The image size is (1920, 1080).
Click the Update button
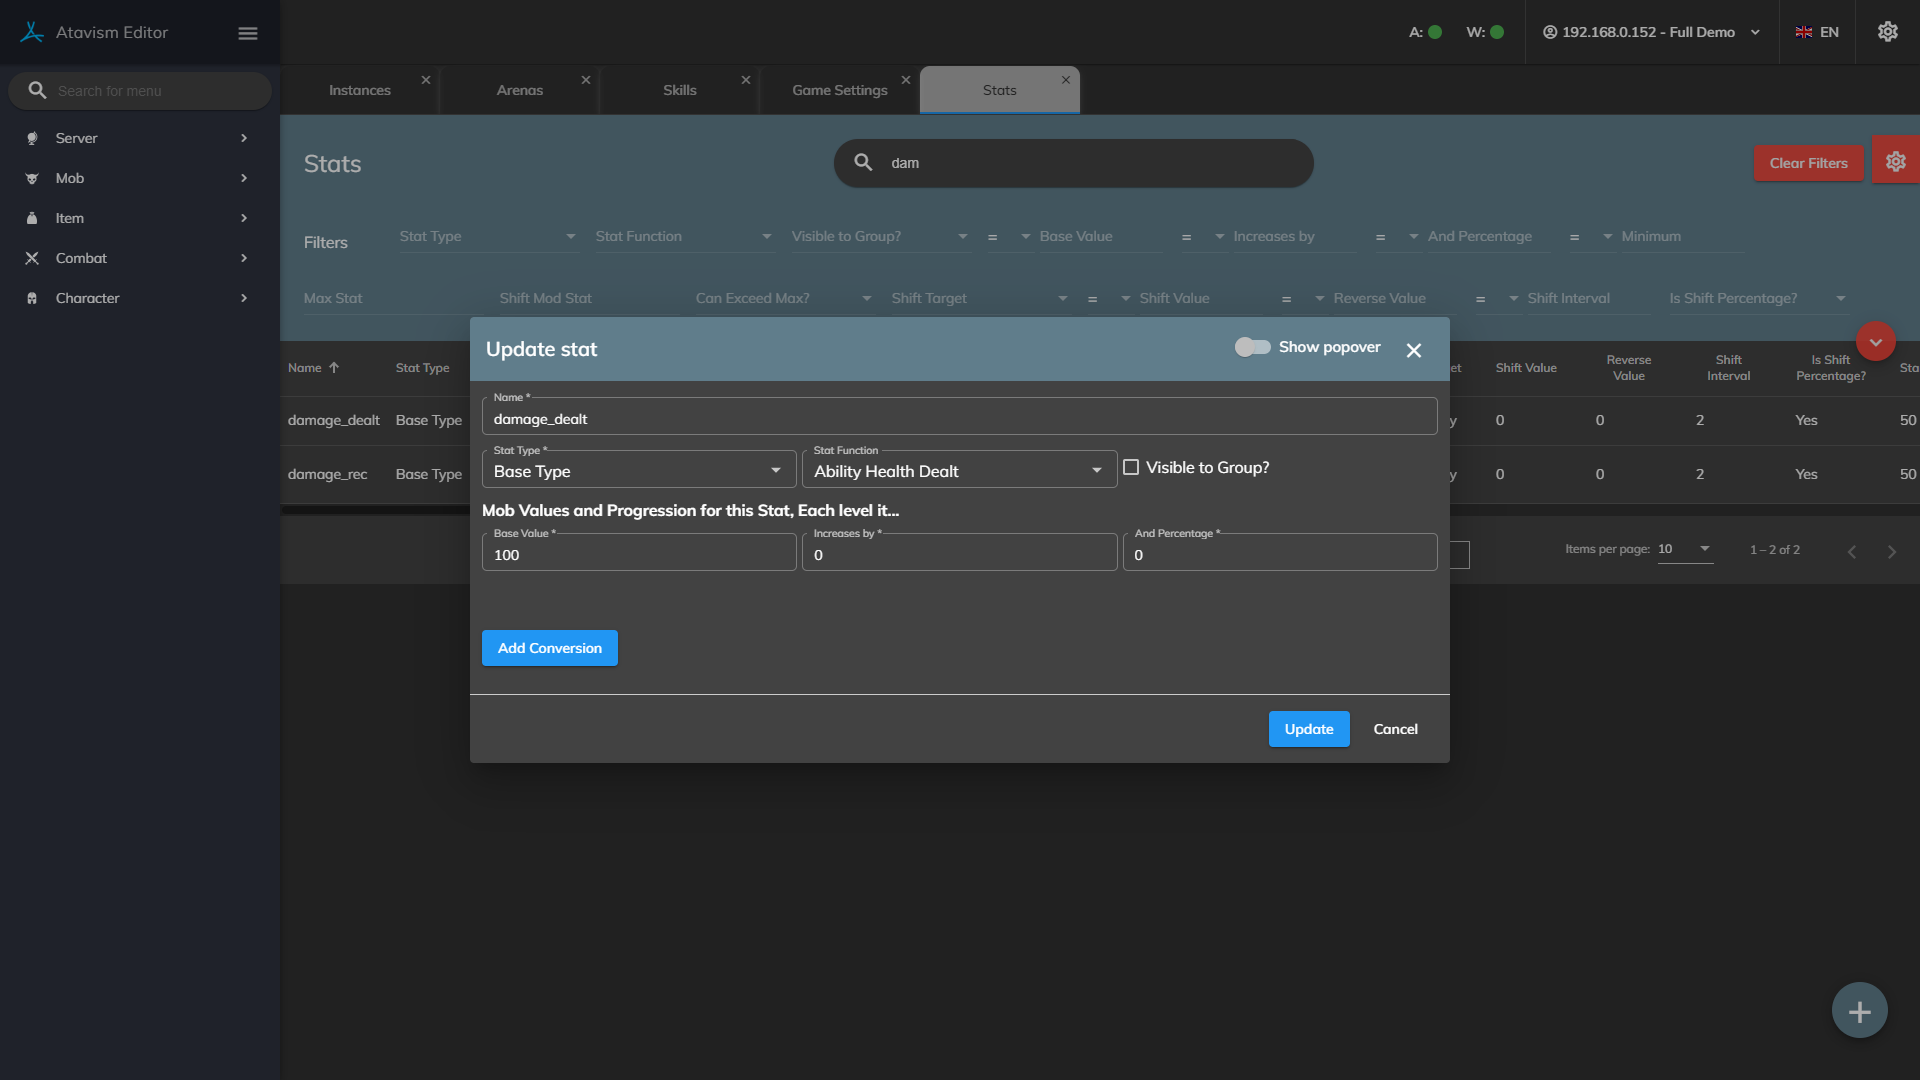point(1308,729)
